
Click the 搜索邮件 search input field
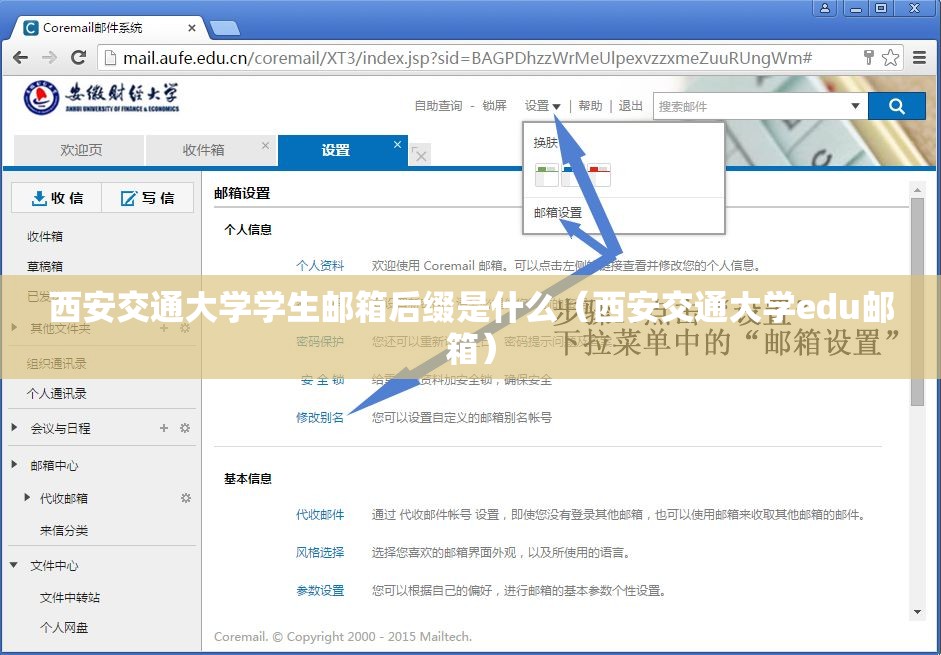(750, 106)
